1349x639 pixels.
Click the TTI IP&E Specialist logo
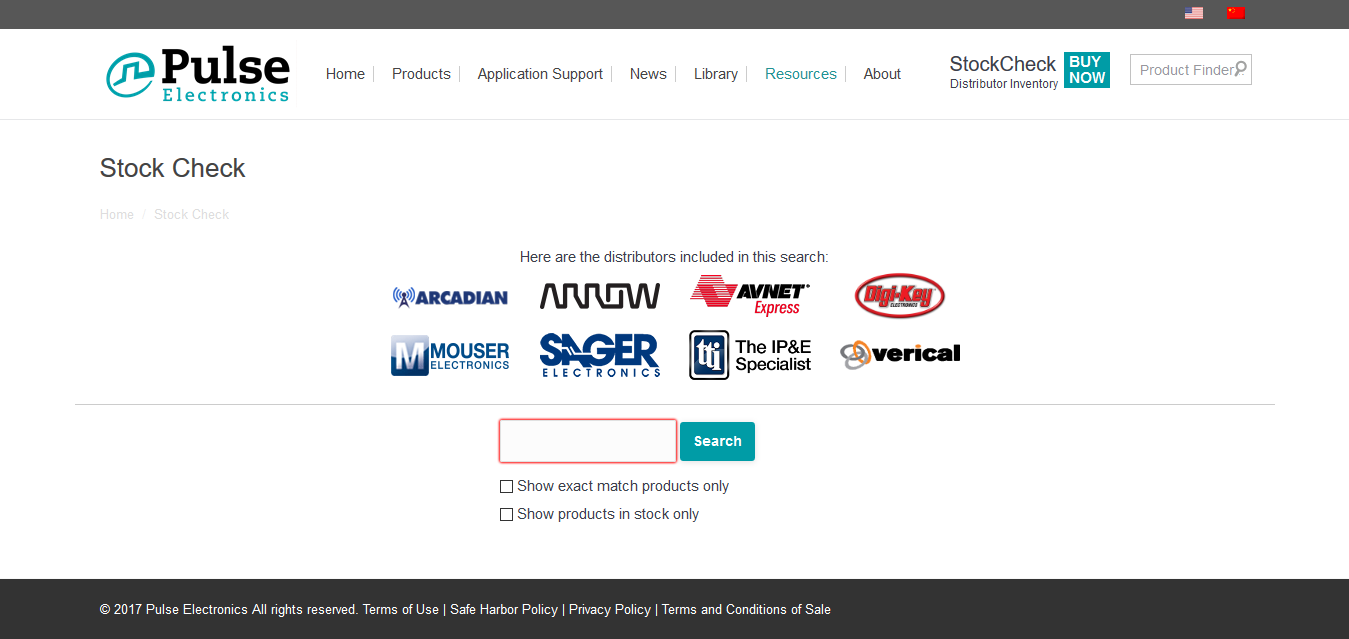tap(750, 355)
